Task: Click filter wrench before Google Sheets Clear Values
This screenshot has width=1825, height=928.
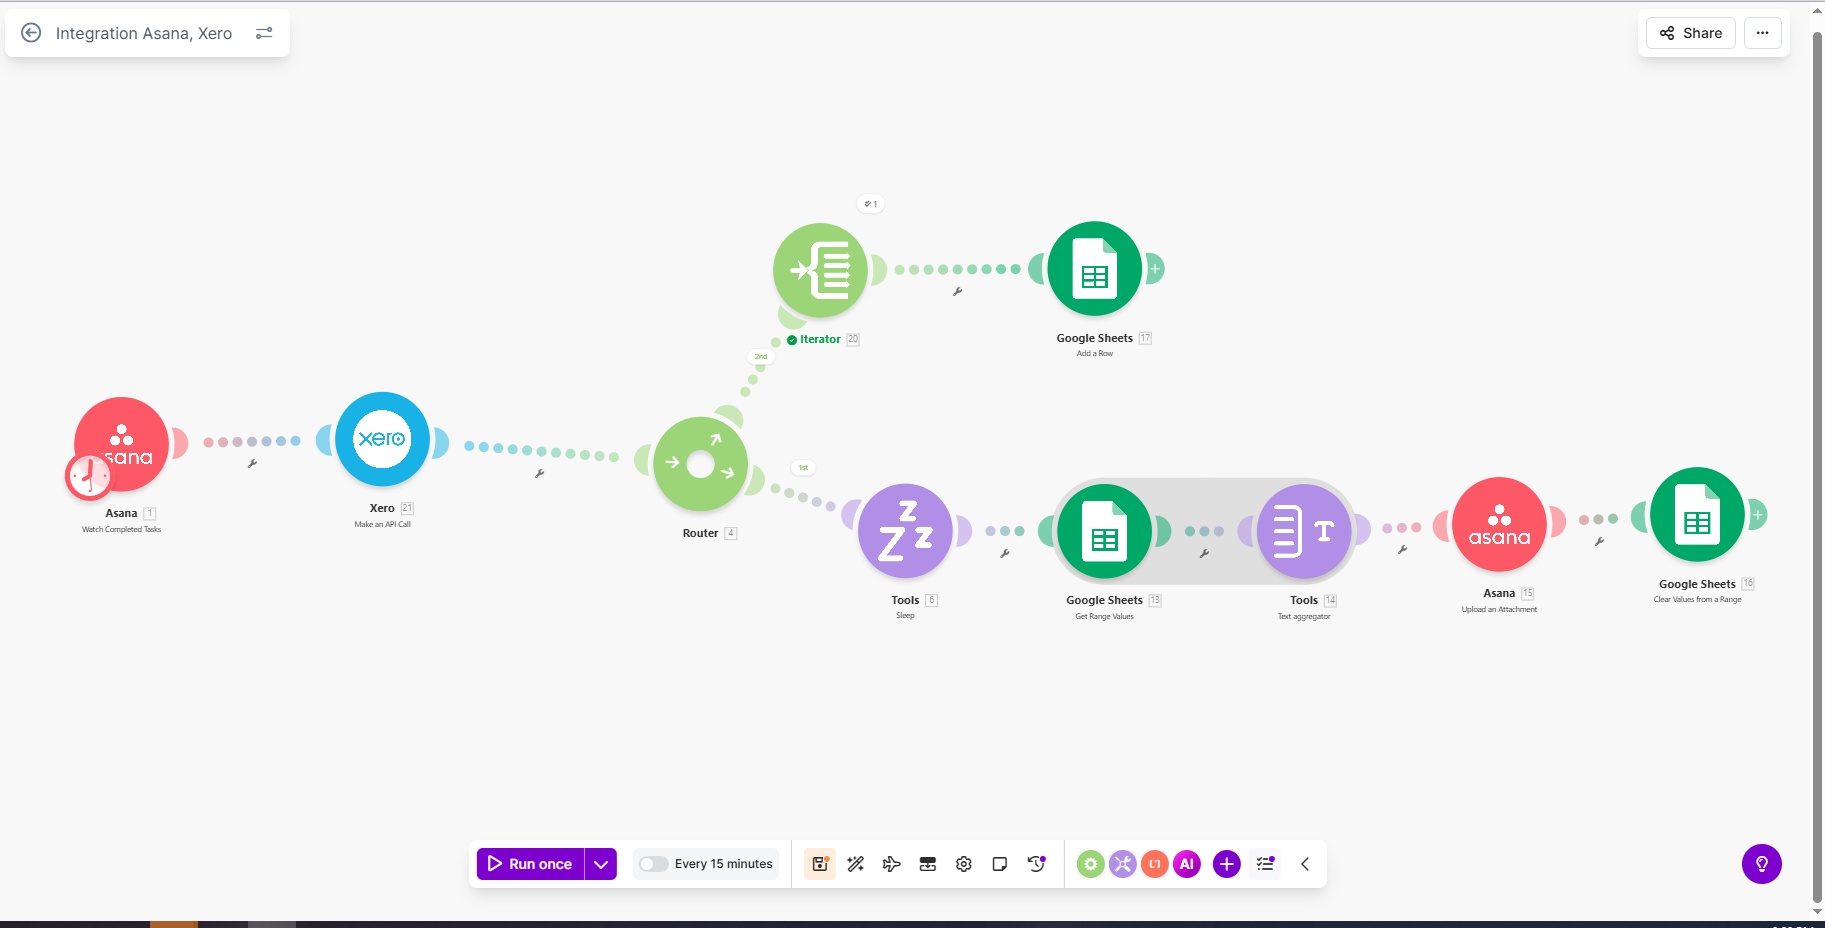Action: click(1599, 541)
